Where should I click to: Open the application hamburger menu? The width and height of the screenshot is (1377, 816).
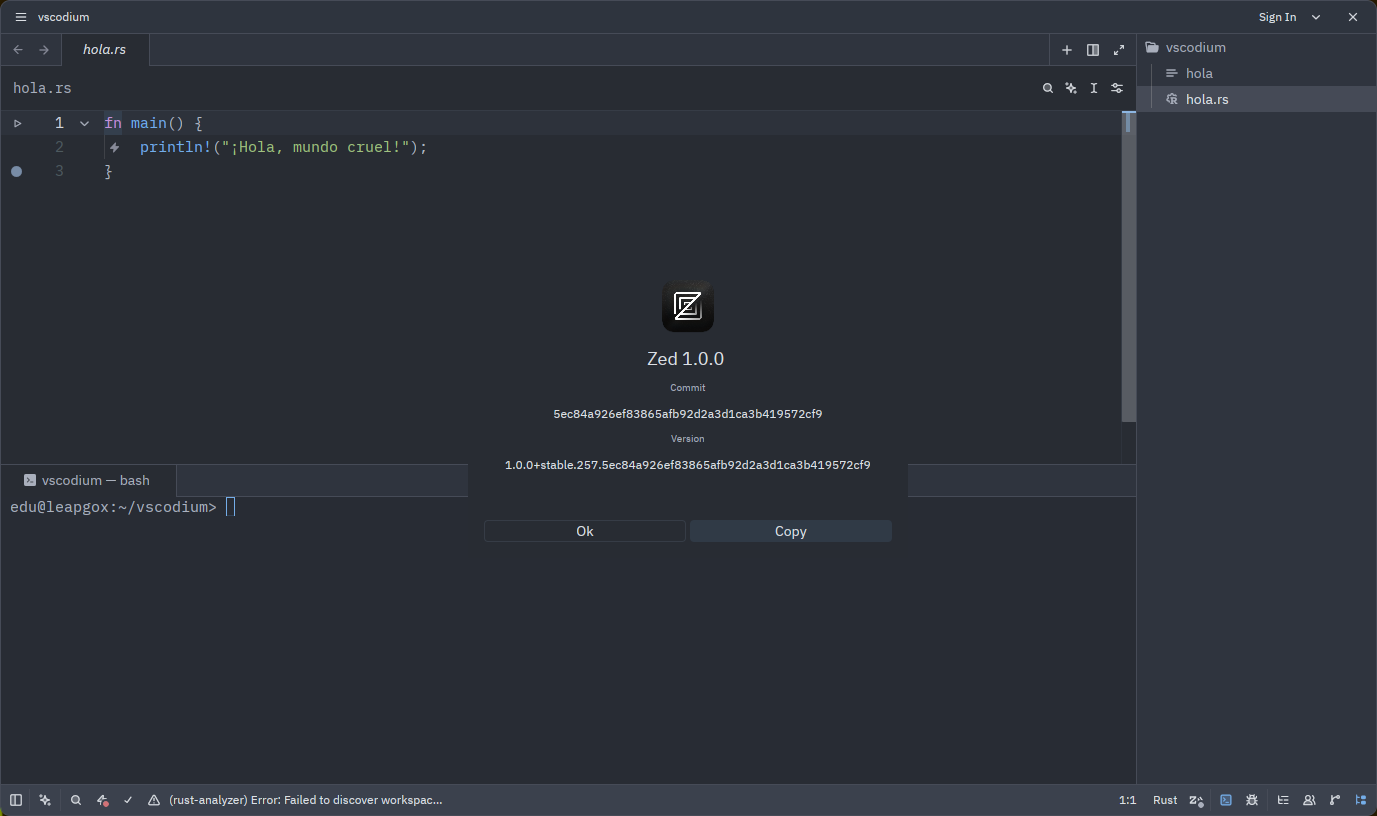point(20,17)
